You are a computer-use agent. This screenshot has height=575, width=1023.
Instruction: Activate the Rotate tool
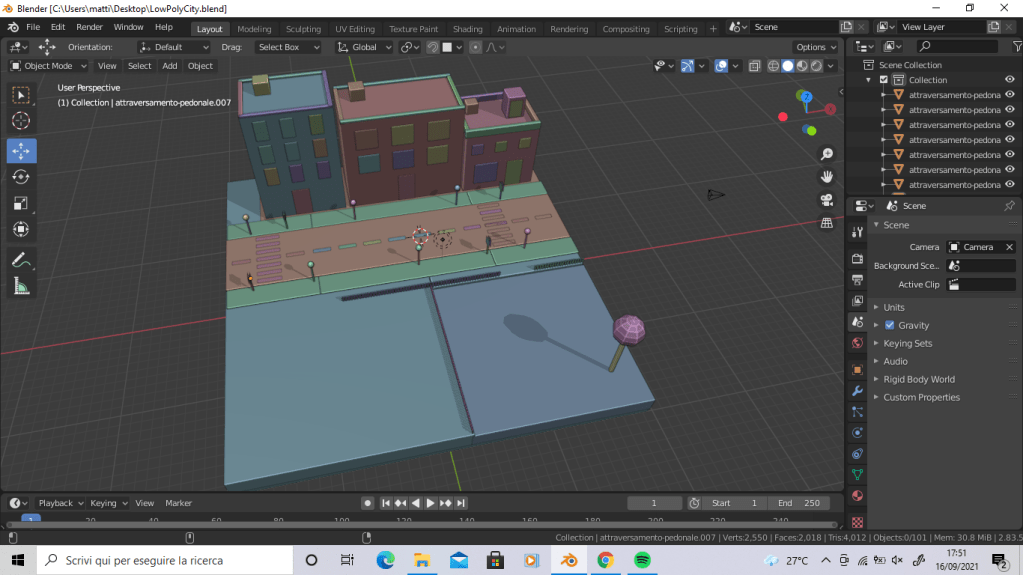[x=21, y=177]
